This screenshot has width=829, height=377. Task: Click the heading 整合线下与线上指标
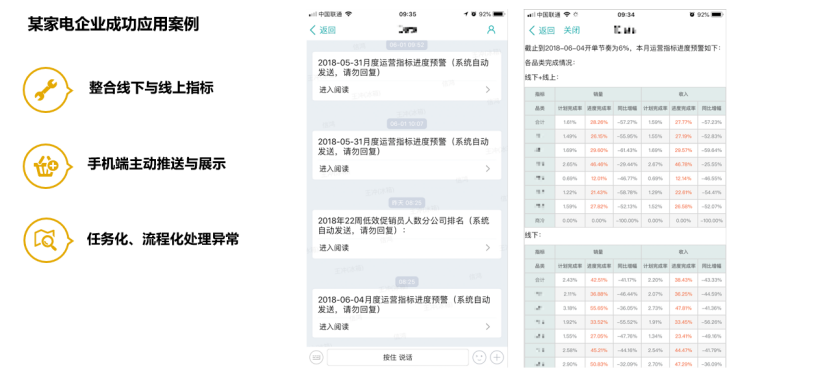pyautogui.click(x=151, y=88)
